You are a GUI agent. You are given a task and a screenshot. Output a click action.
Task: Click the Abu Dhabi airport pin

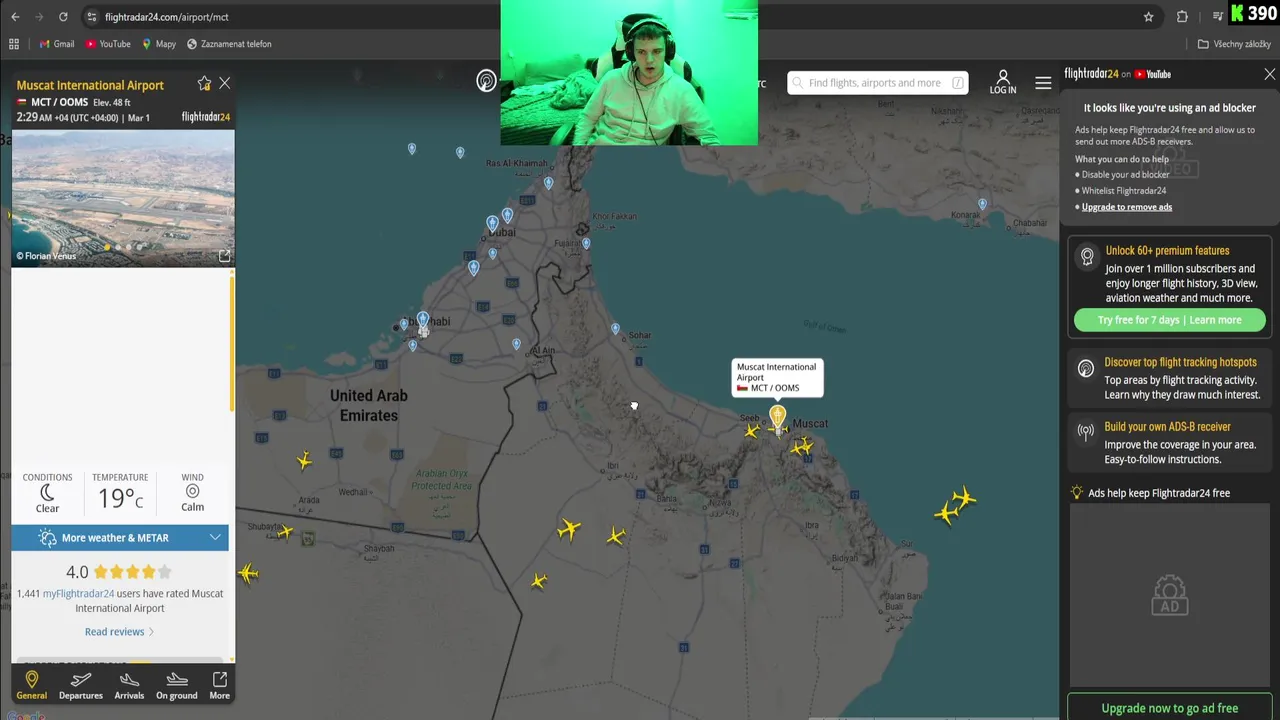point(423,322)
